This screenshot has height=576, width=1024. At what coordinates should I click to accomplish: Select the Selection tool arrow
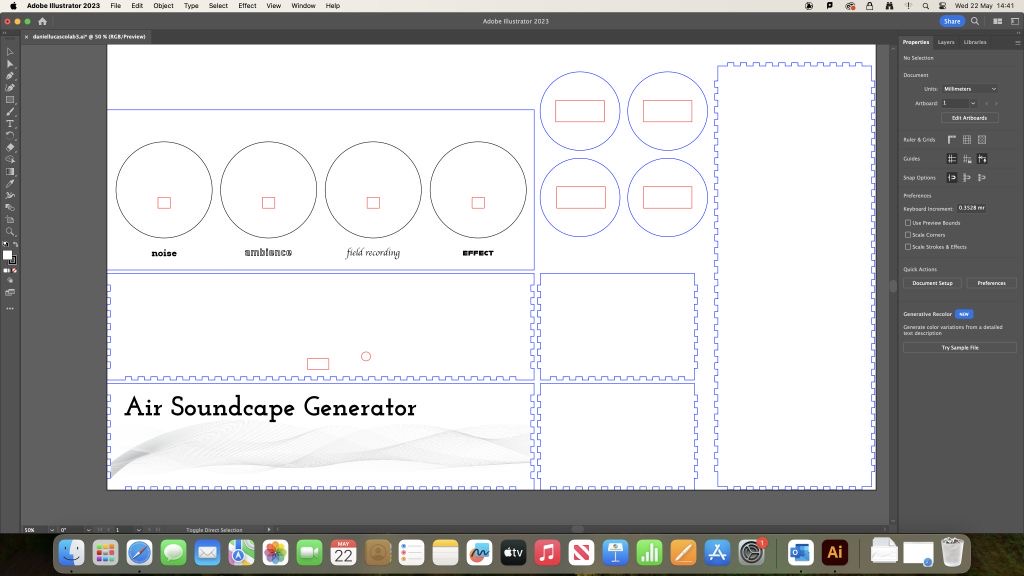click(x=10, y=52)
